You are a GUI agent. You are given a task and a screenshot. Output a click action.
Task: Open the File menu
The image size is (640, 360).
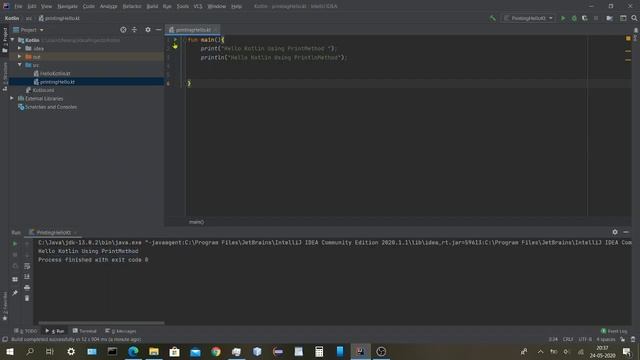[x=18, y=6]
